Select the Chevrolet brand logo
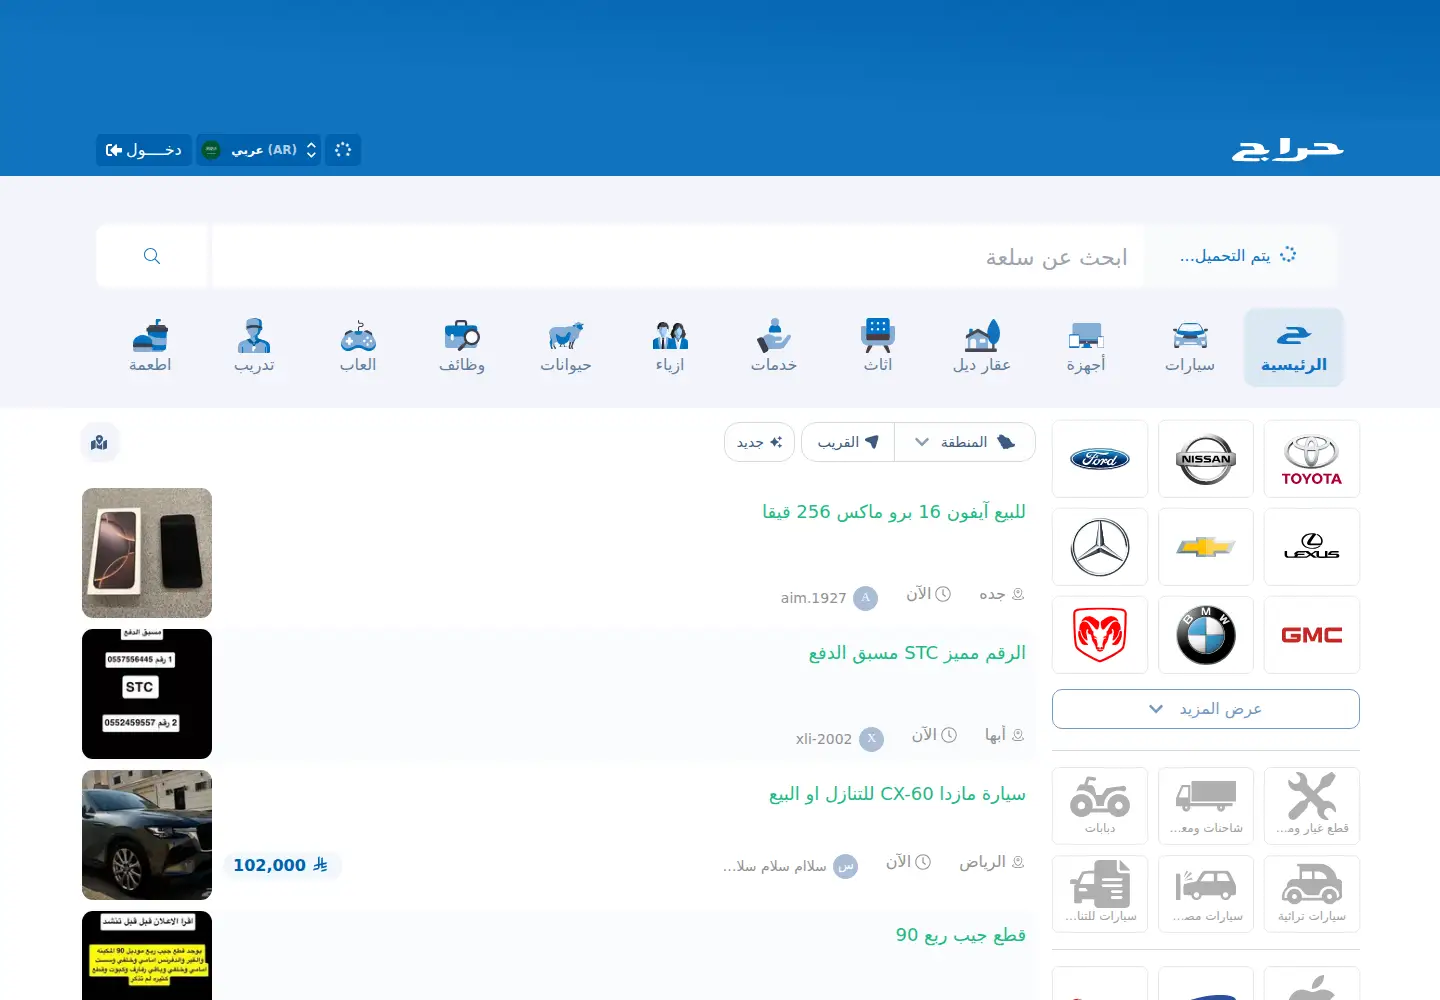 tap(1206, 547)
